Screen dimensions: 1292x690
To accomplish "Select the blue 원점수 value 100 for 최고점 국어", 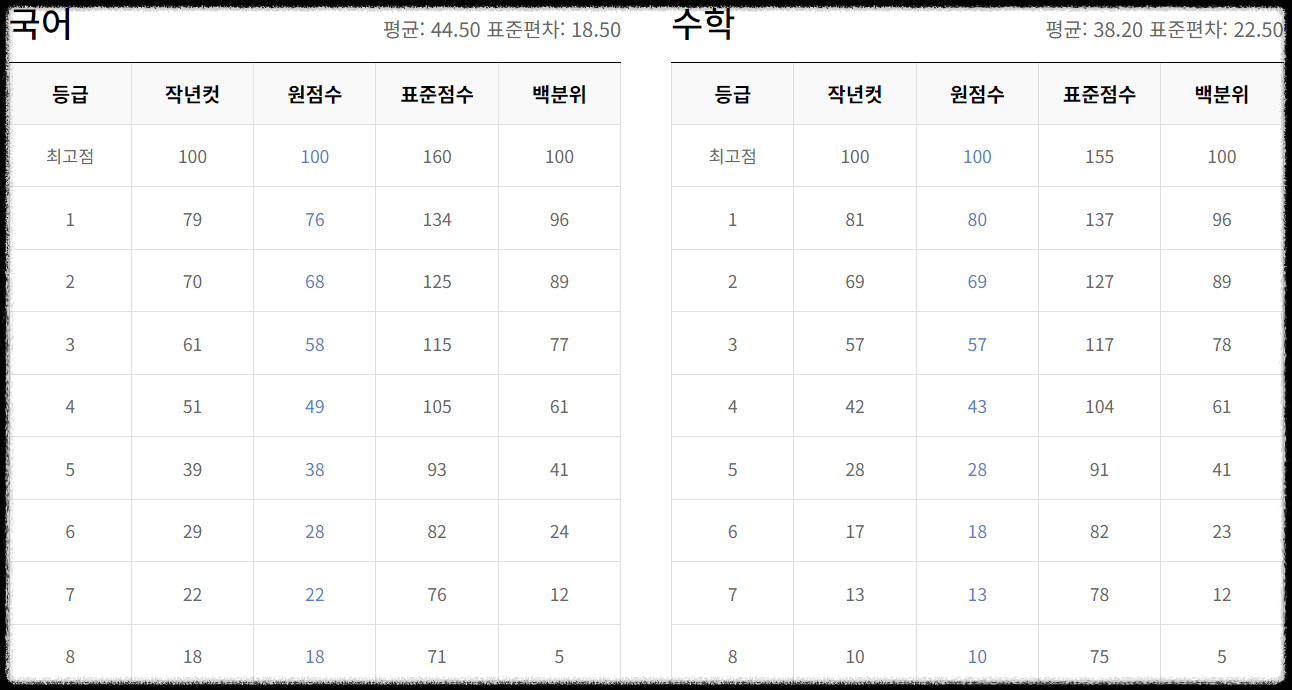I will pyautogui.click(x=314, y=156).
